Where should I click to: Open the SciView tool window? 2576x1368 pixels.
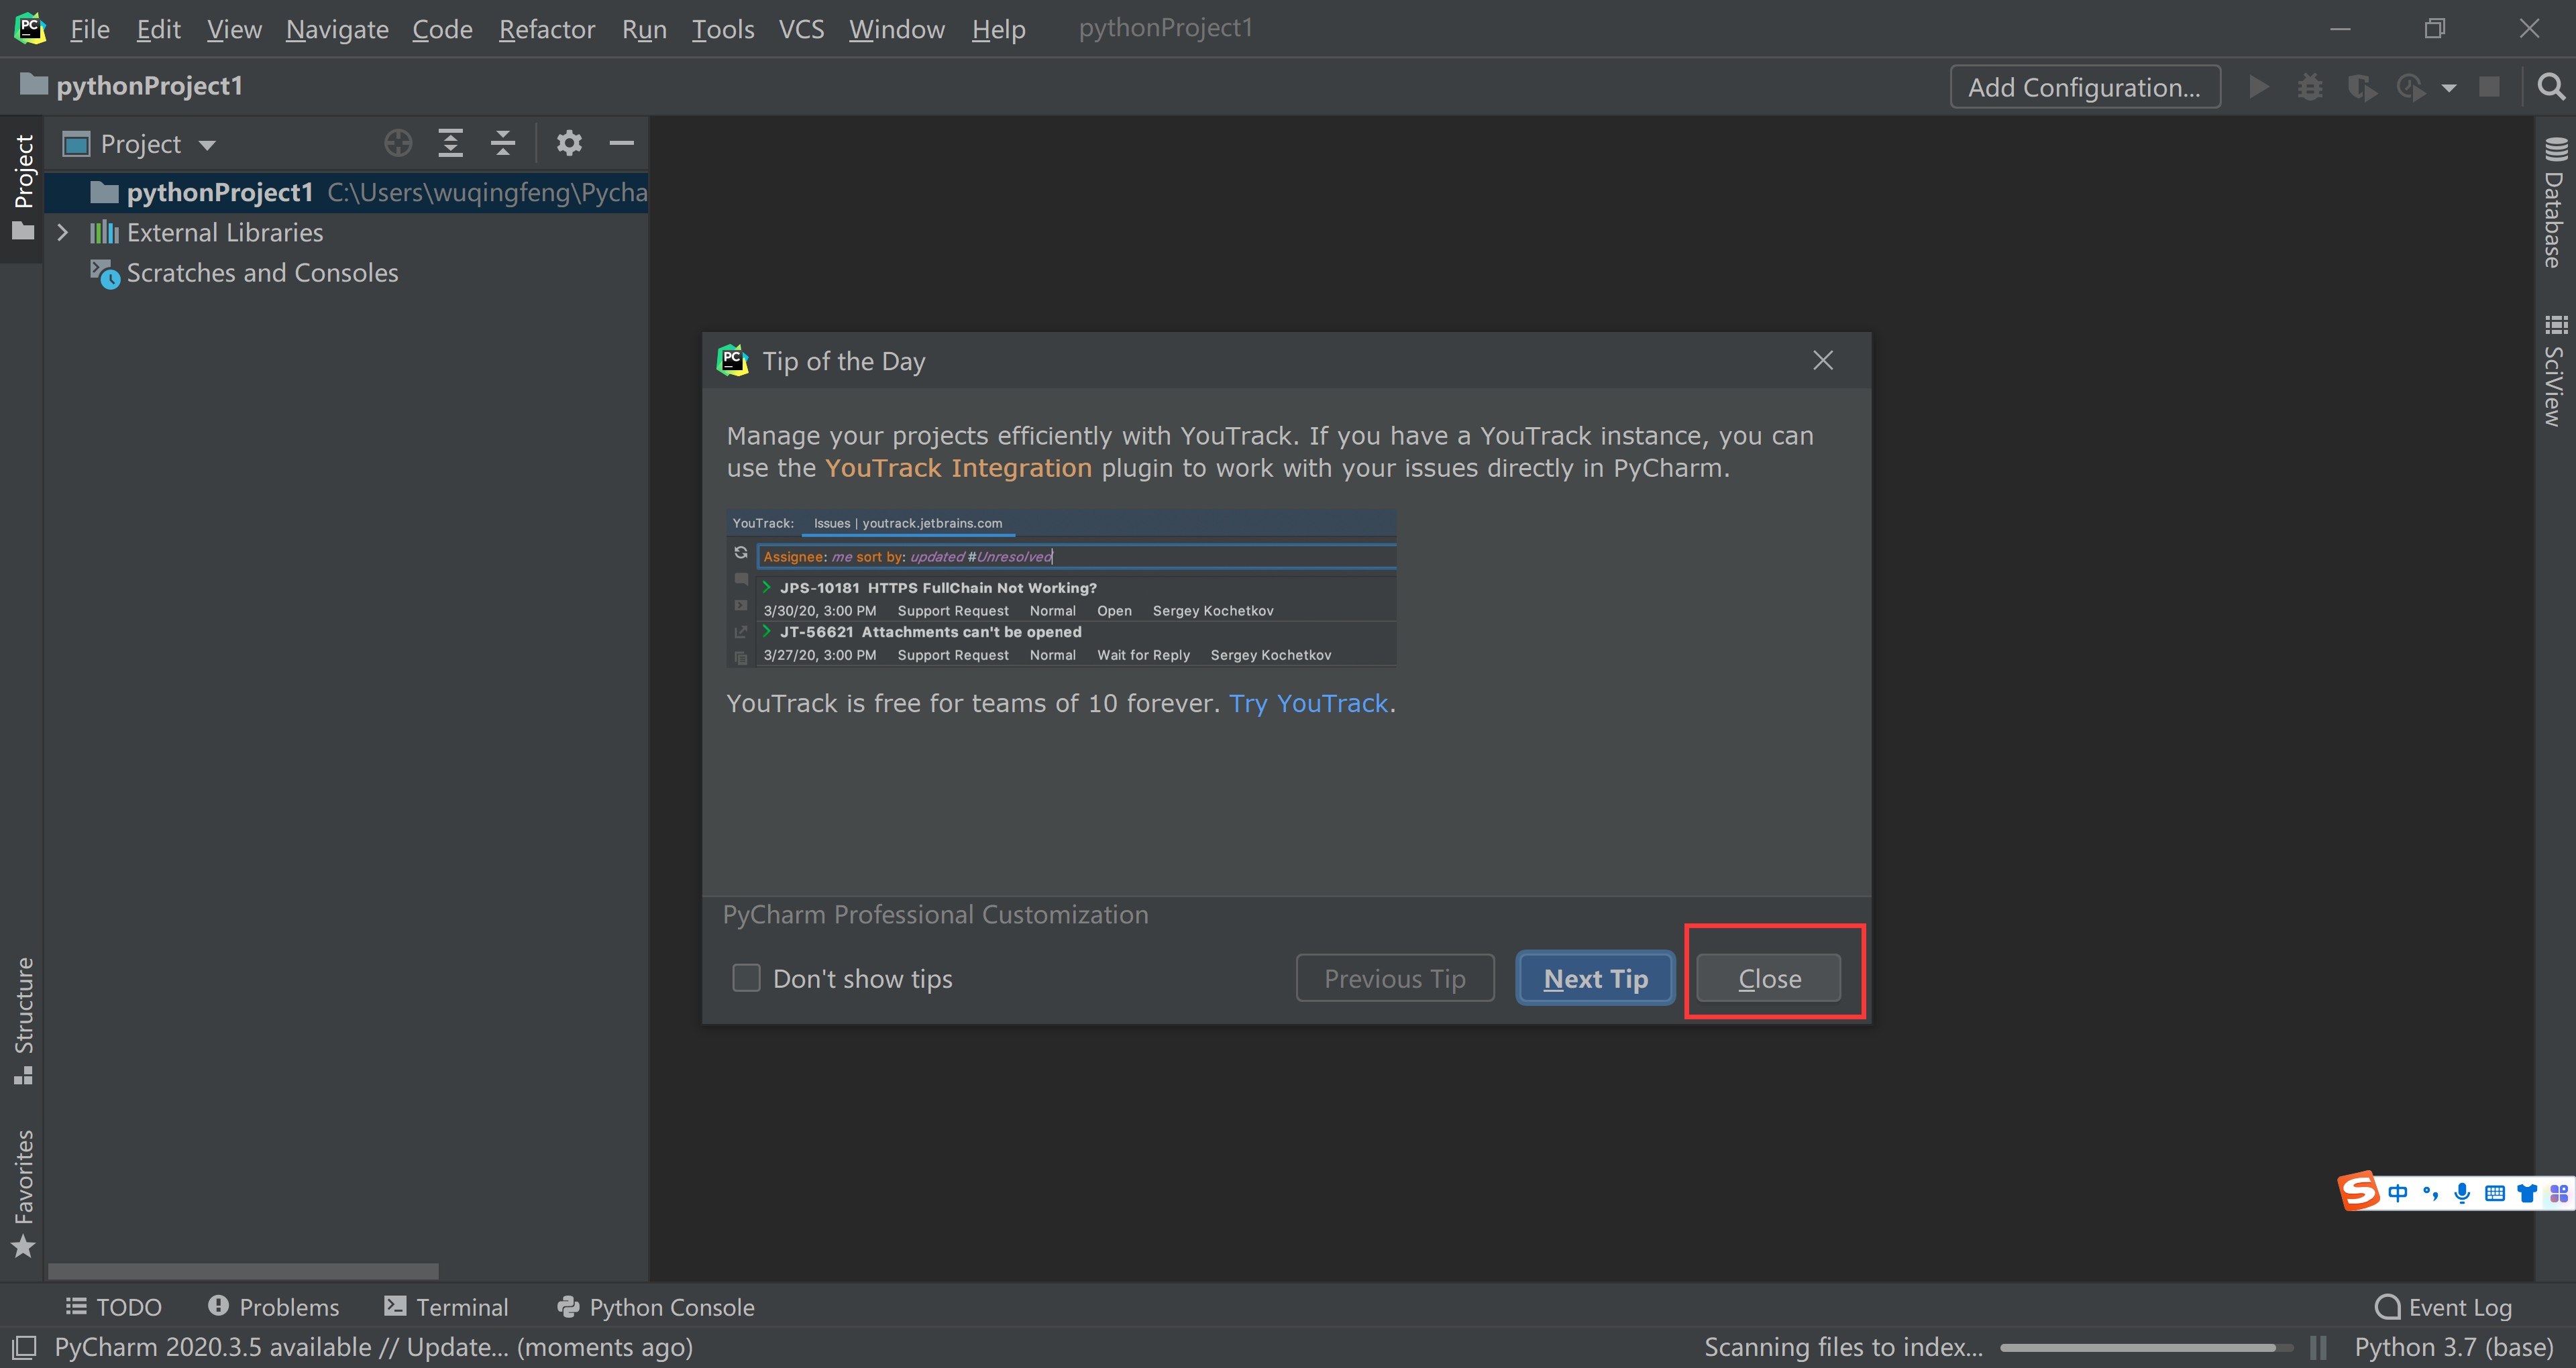tap(2555, 370)
